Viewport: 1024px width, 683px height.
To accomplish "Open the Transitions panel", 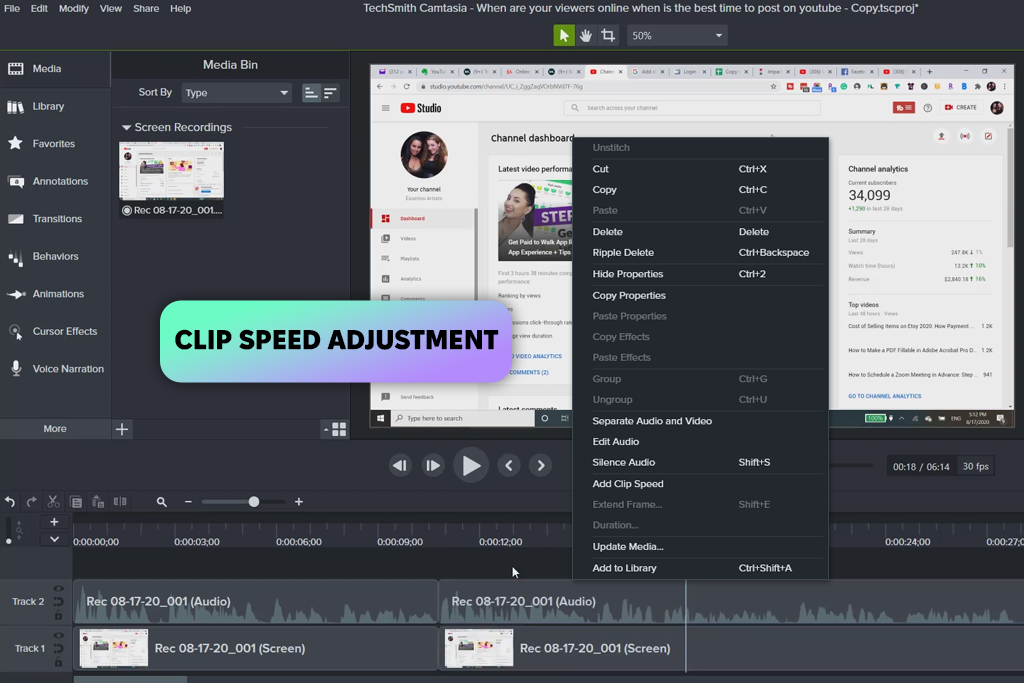I will click(x=55, y=219).
